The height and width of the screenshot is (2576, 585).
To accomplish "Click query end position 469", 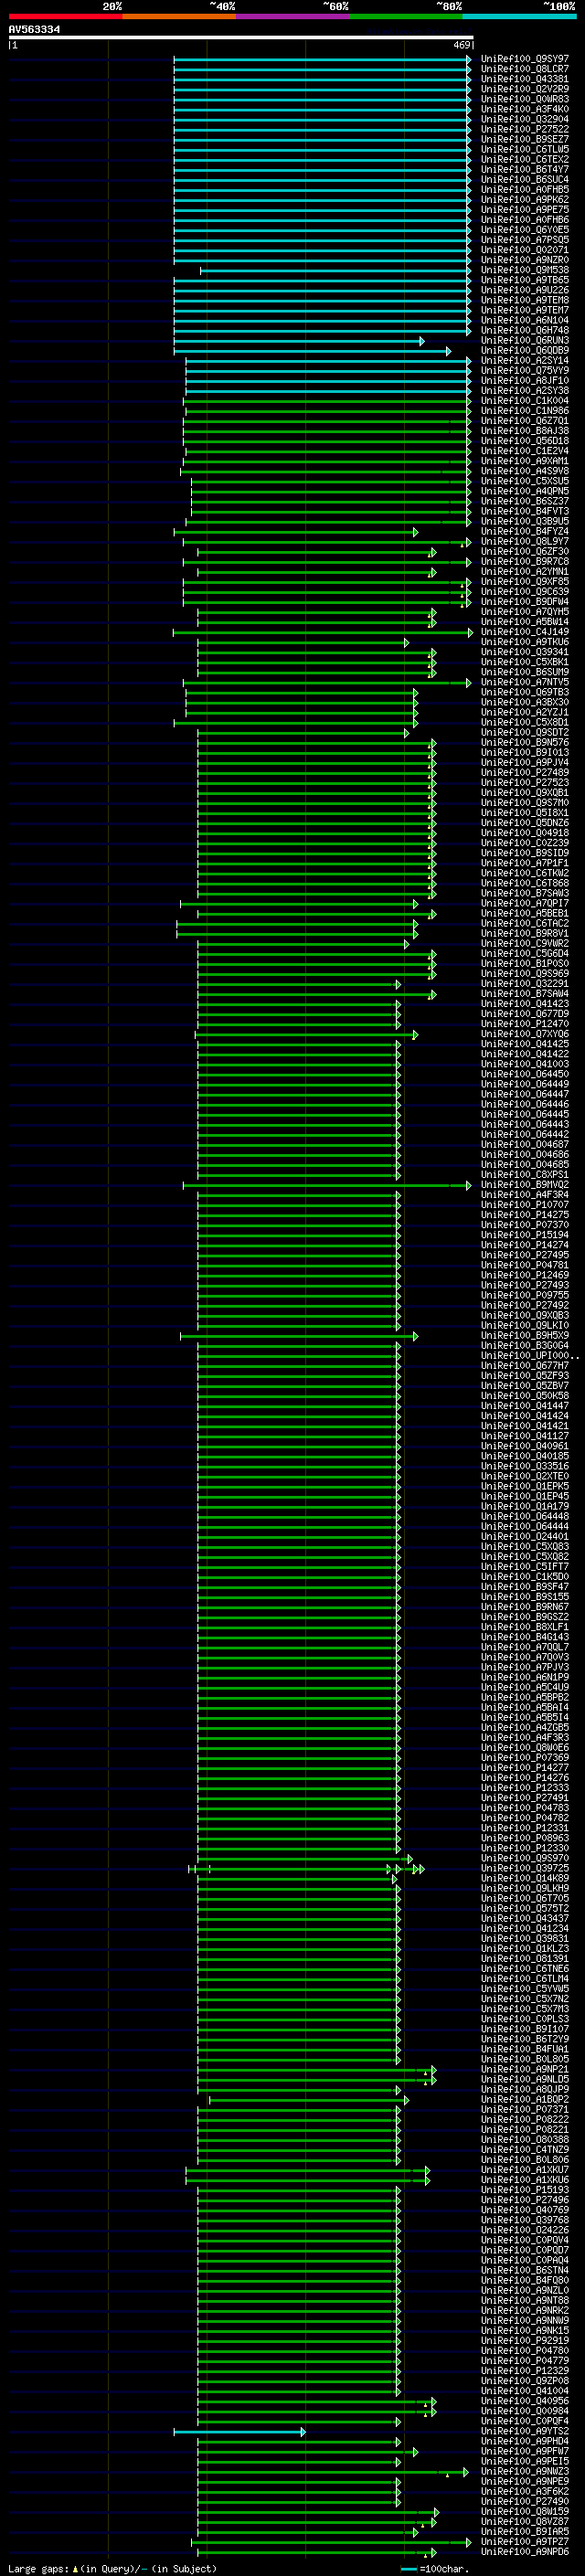I will [x=462, y=45].
